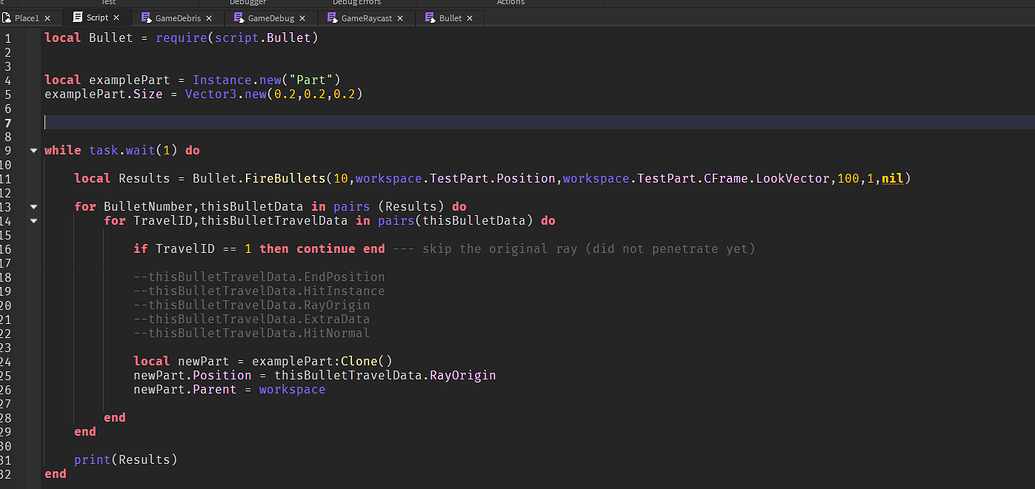Close the GameDebris tab

209,18
